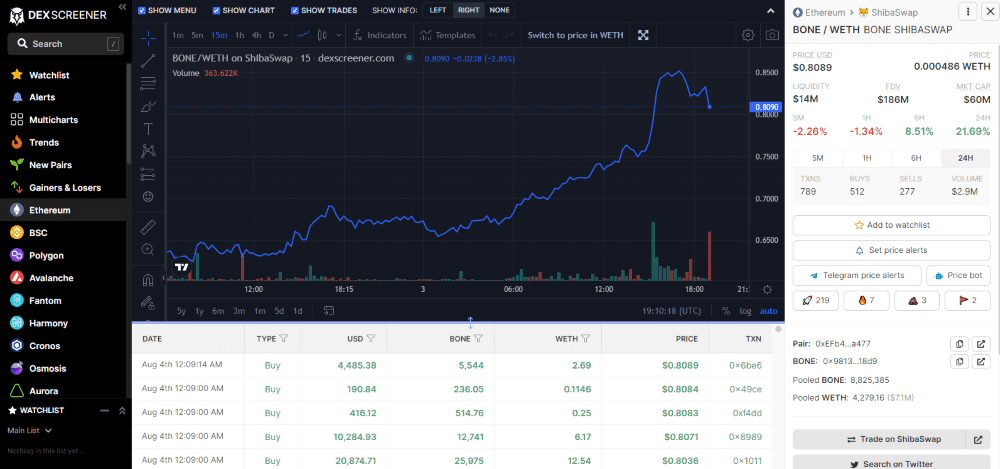This screenshot has height=469, width=1000.
Task: Activate the zoom in tool
Action: pyautogui.click(x=148, y=249)
